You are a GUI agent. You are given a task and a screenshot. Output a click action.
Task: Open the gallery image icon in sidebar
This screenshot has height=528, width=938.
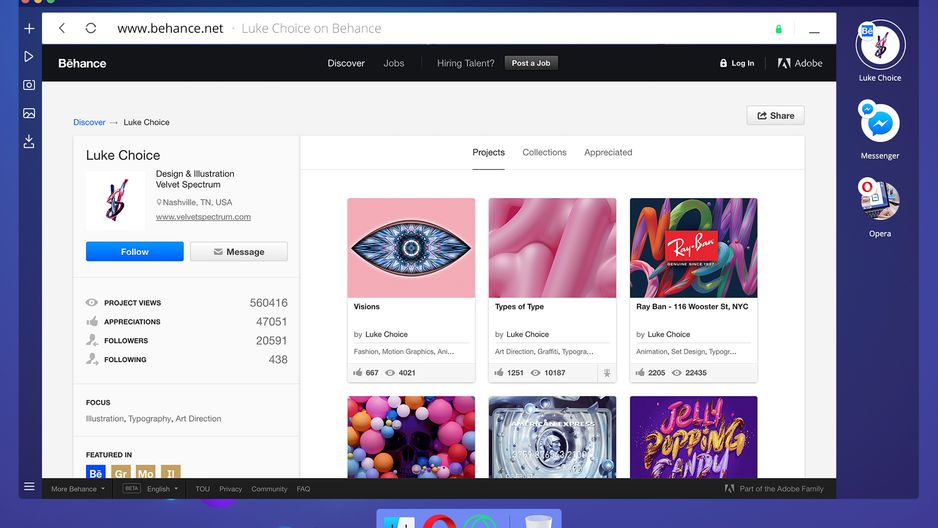29,113
